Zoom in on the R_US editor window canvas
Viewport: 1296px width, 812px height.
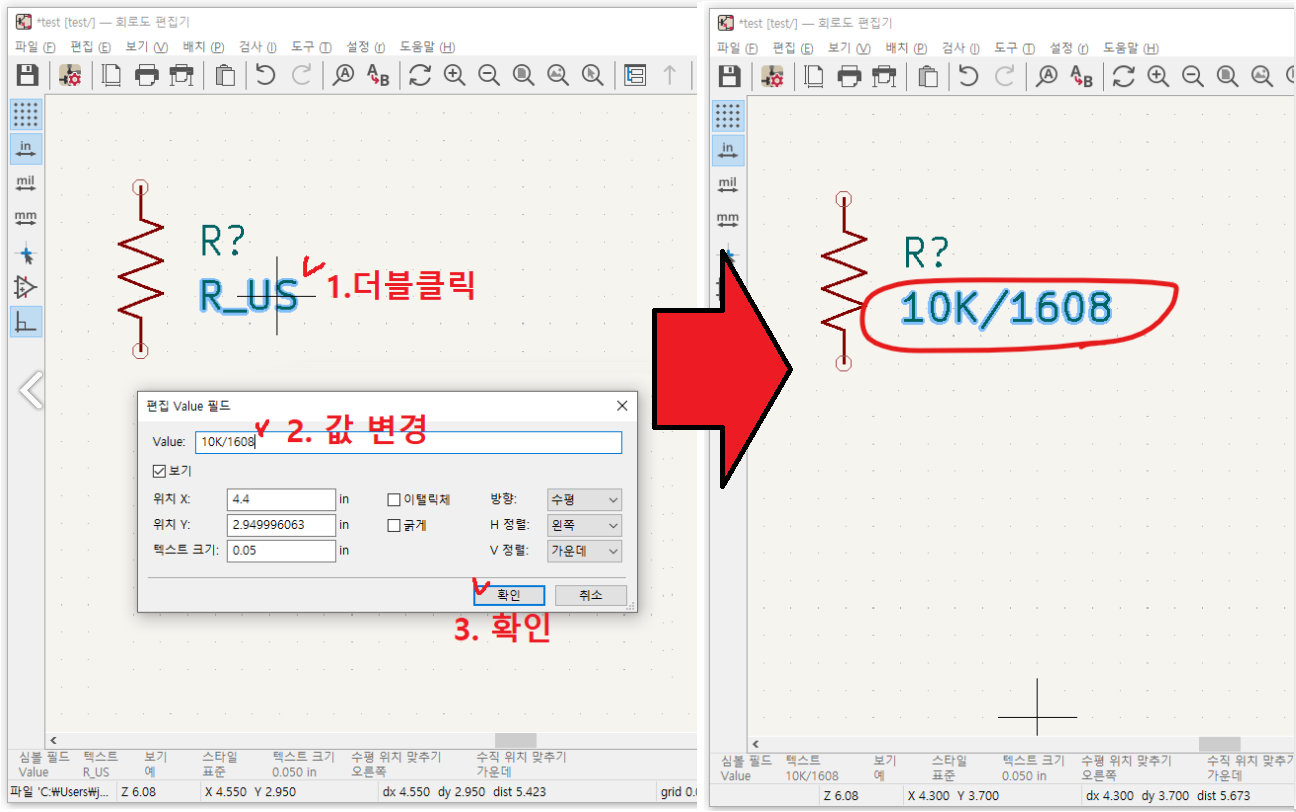coord(455,75)
